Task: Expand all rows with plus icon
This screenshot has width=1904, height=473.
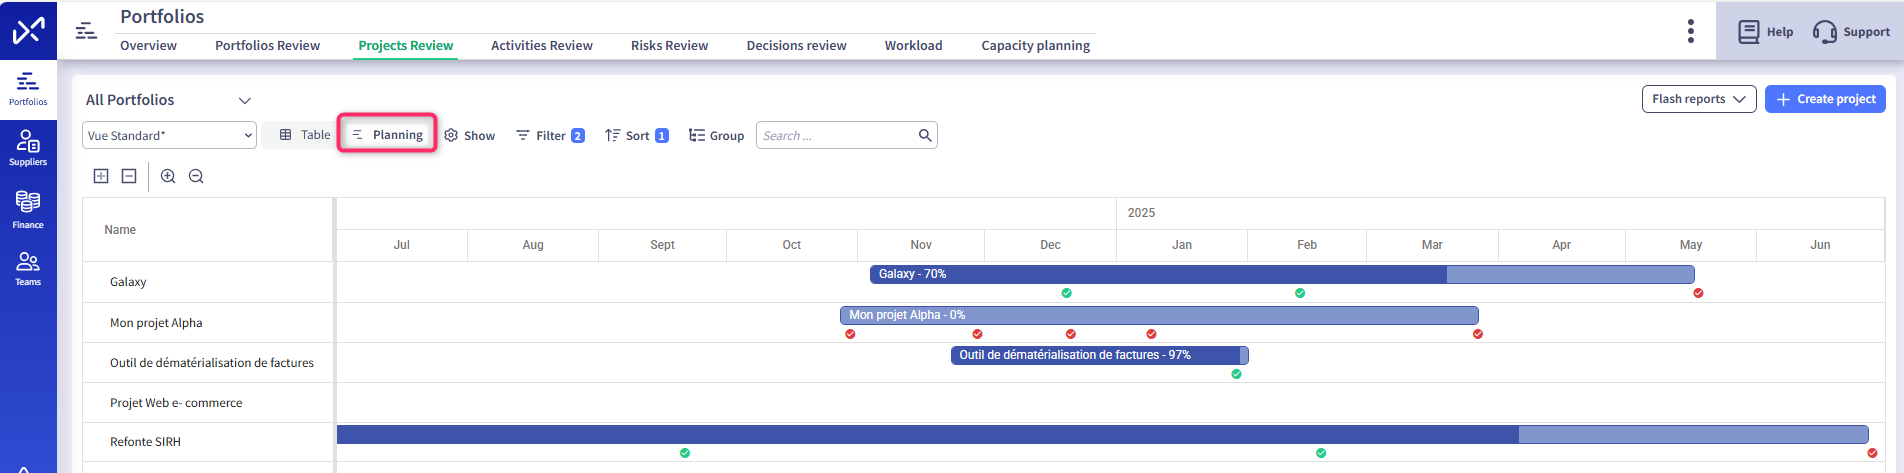Action: click(x=101, y=176)
